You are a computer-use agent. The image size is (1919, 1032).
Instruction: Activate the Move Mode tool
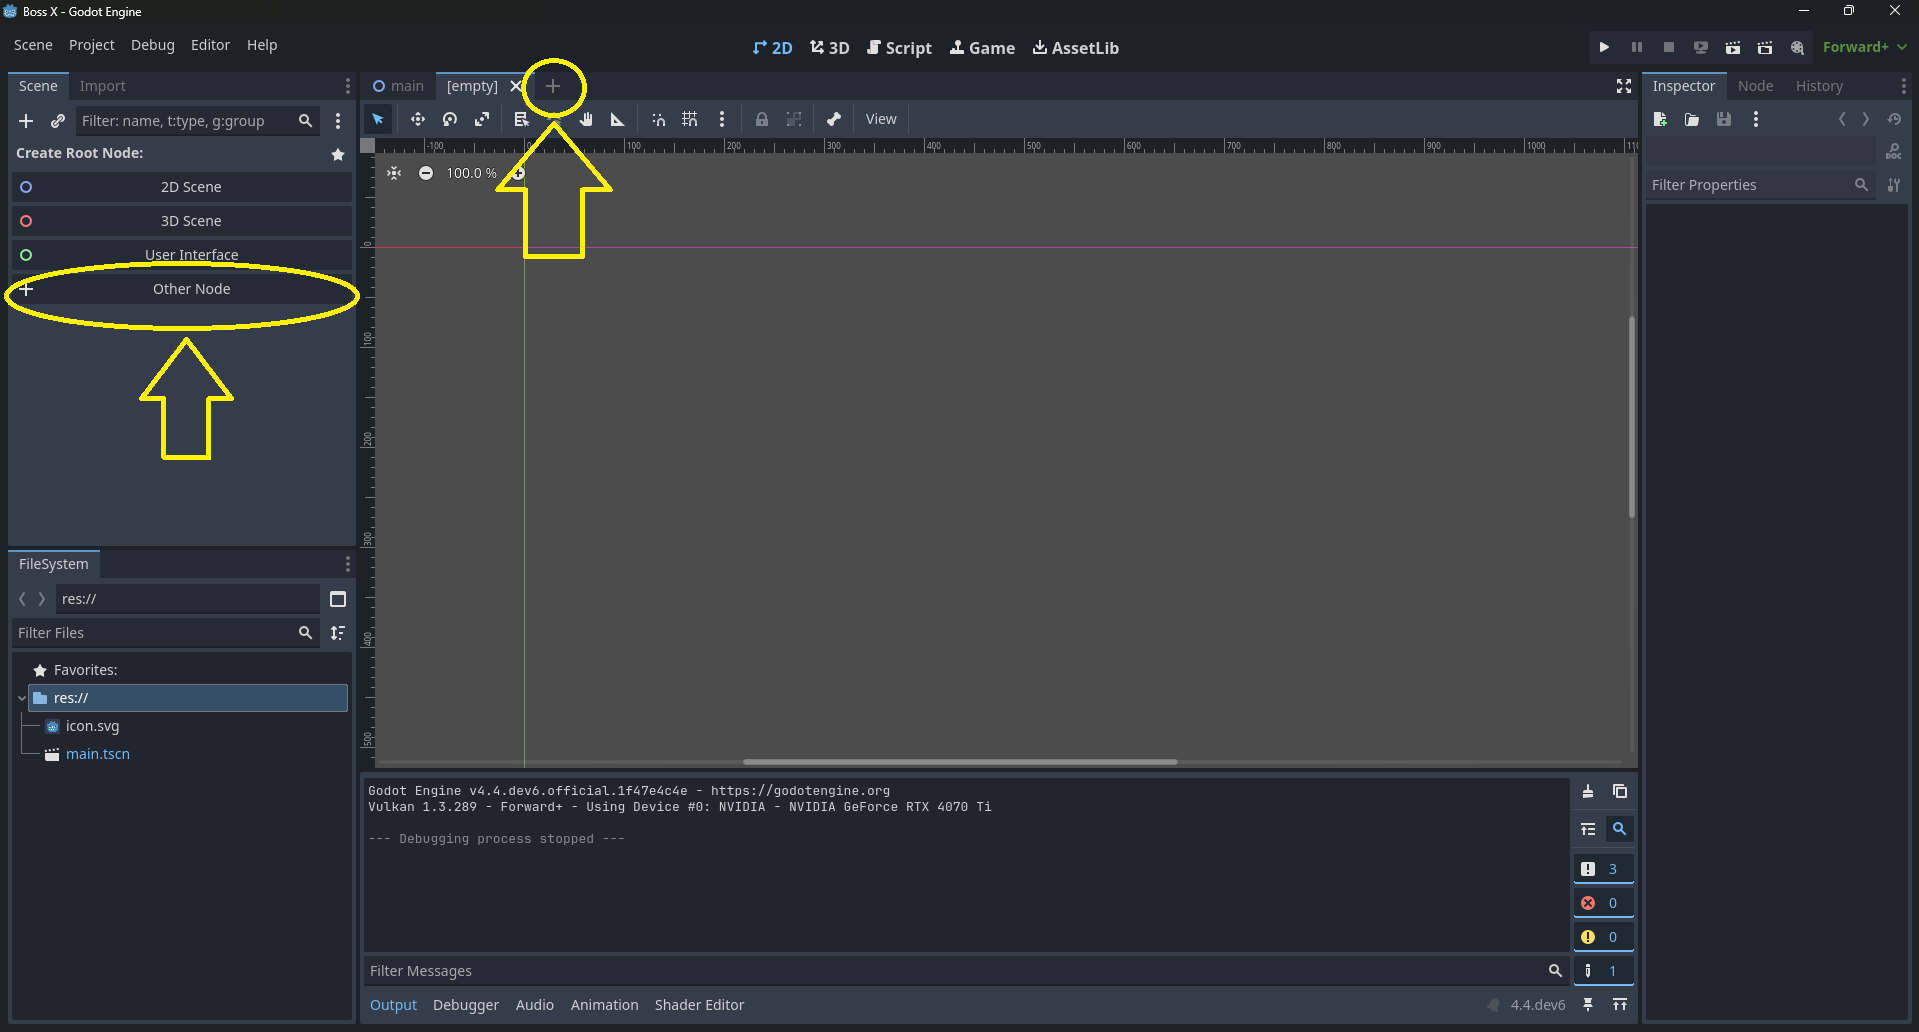coord(418,119)
